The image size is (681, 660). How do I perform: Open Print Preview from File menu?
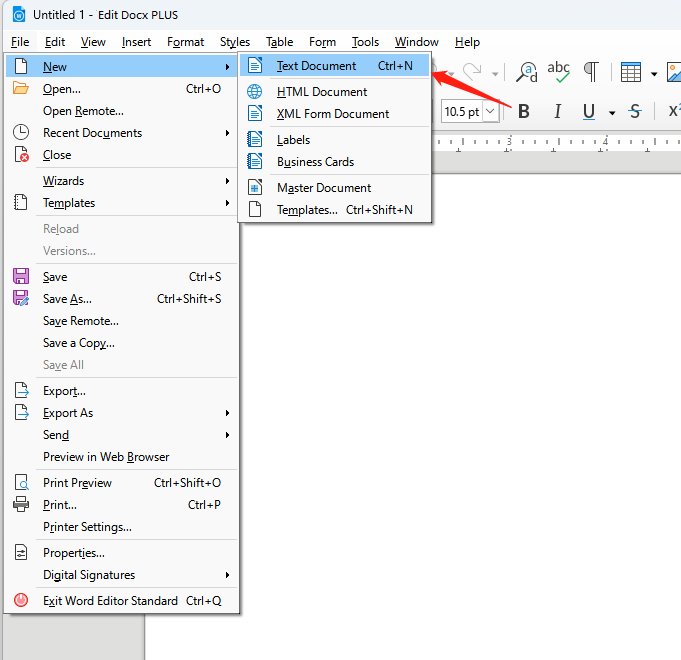coord(122,483)
